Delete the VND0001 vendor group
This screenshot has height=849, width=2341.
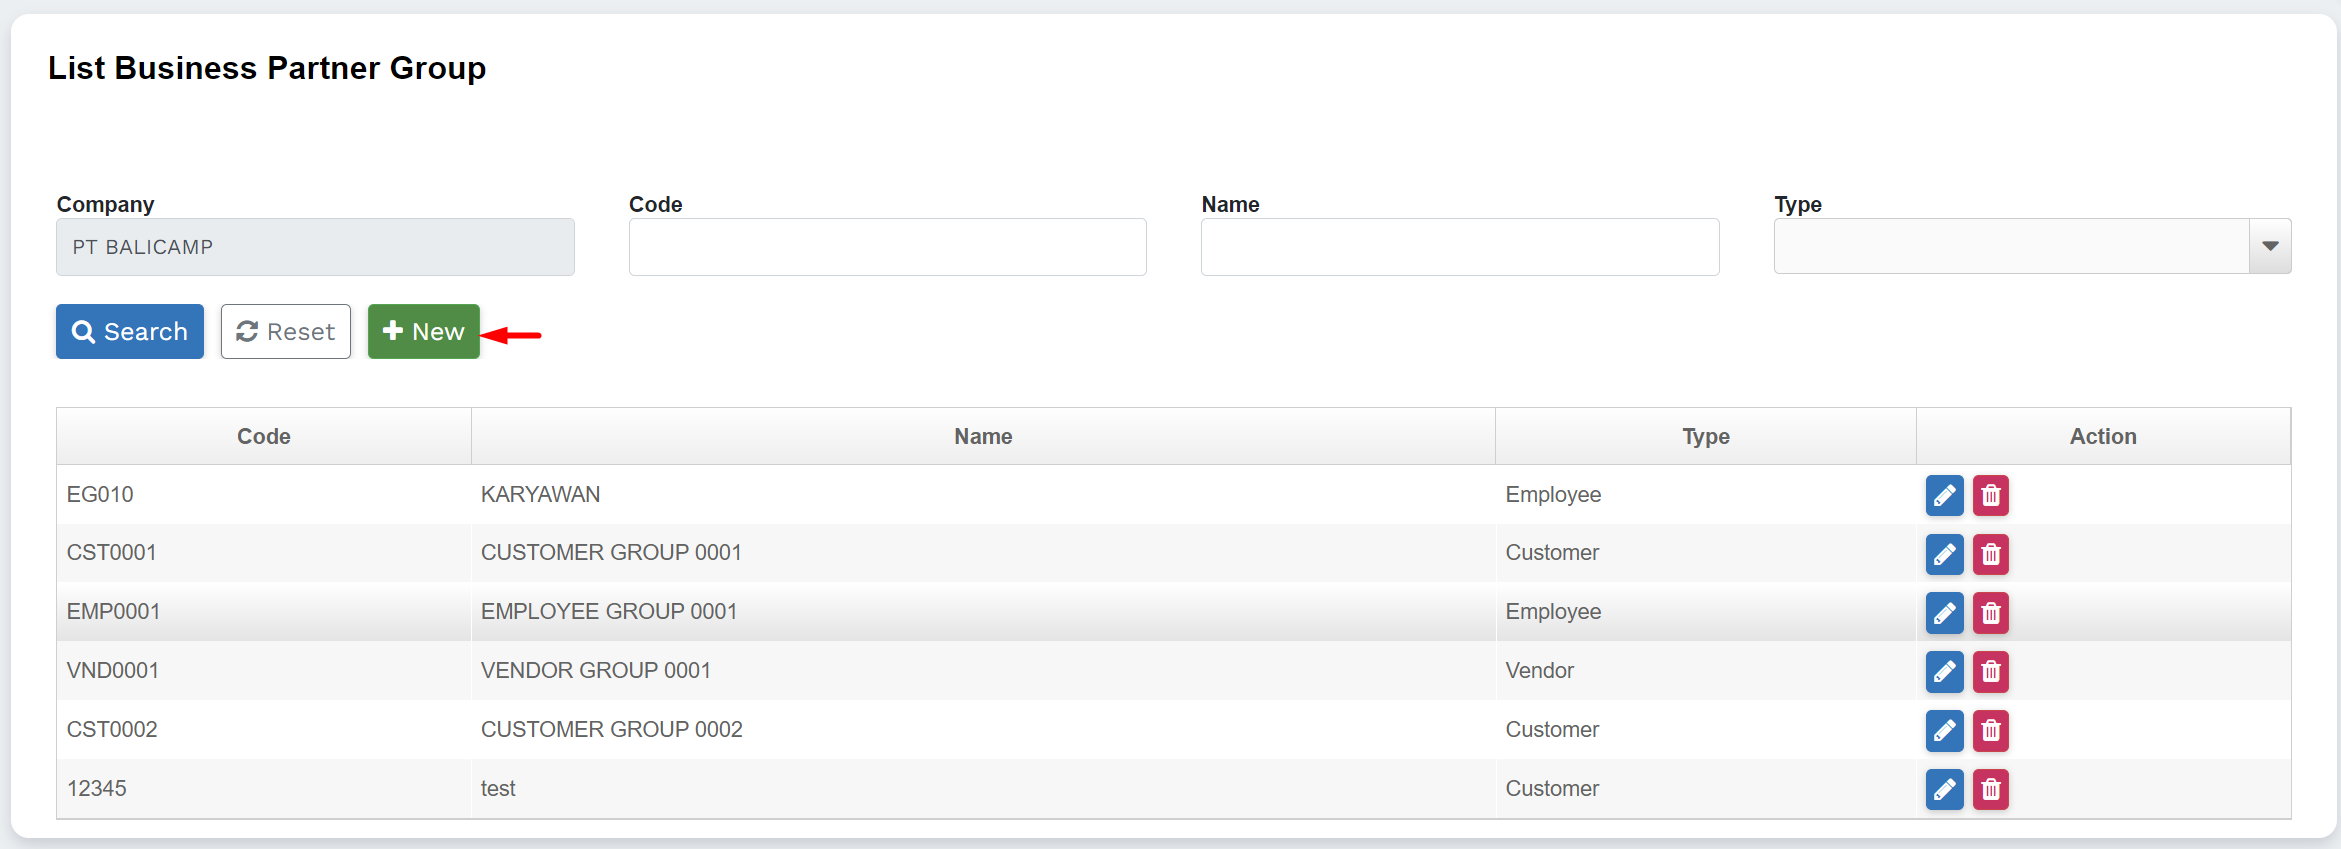pos(1990,671)
